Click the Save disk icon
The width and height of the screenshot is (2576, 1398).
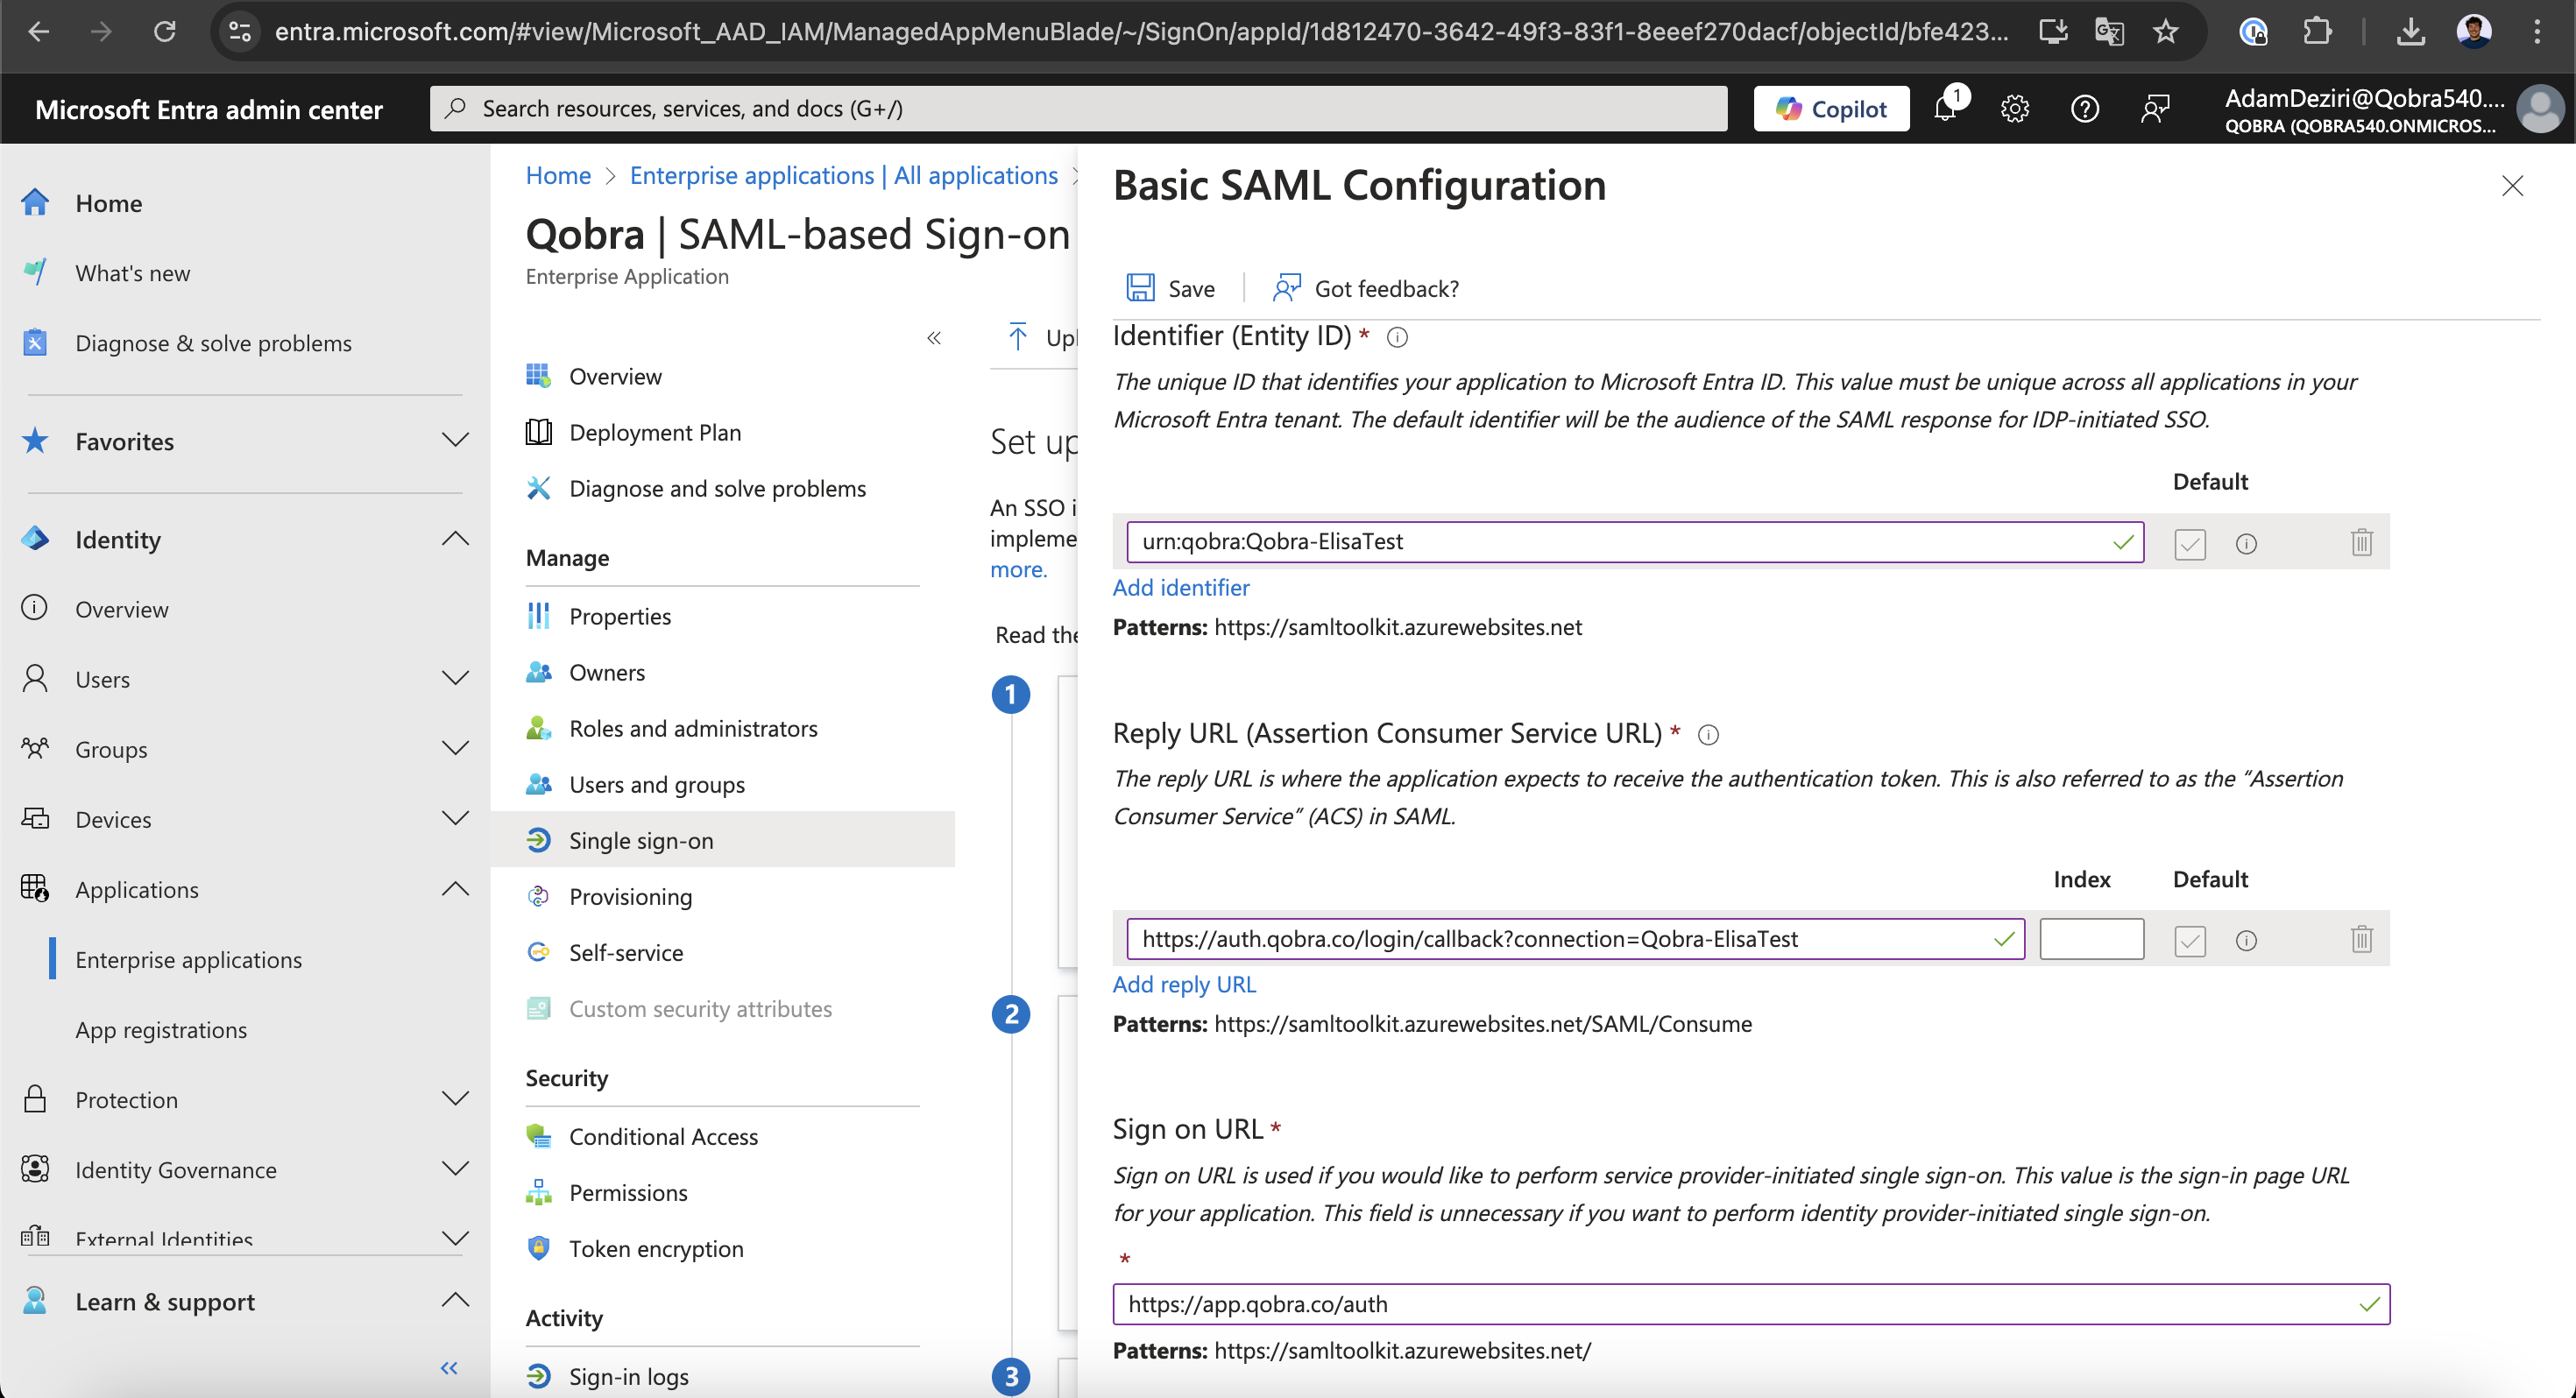(1140, 288)
